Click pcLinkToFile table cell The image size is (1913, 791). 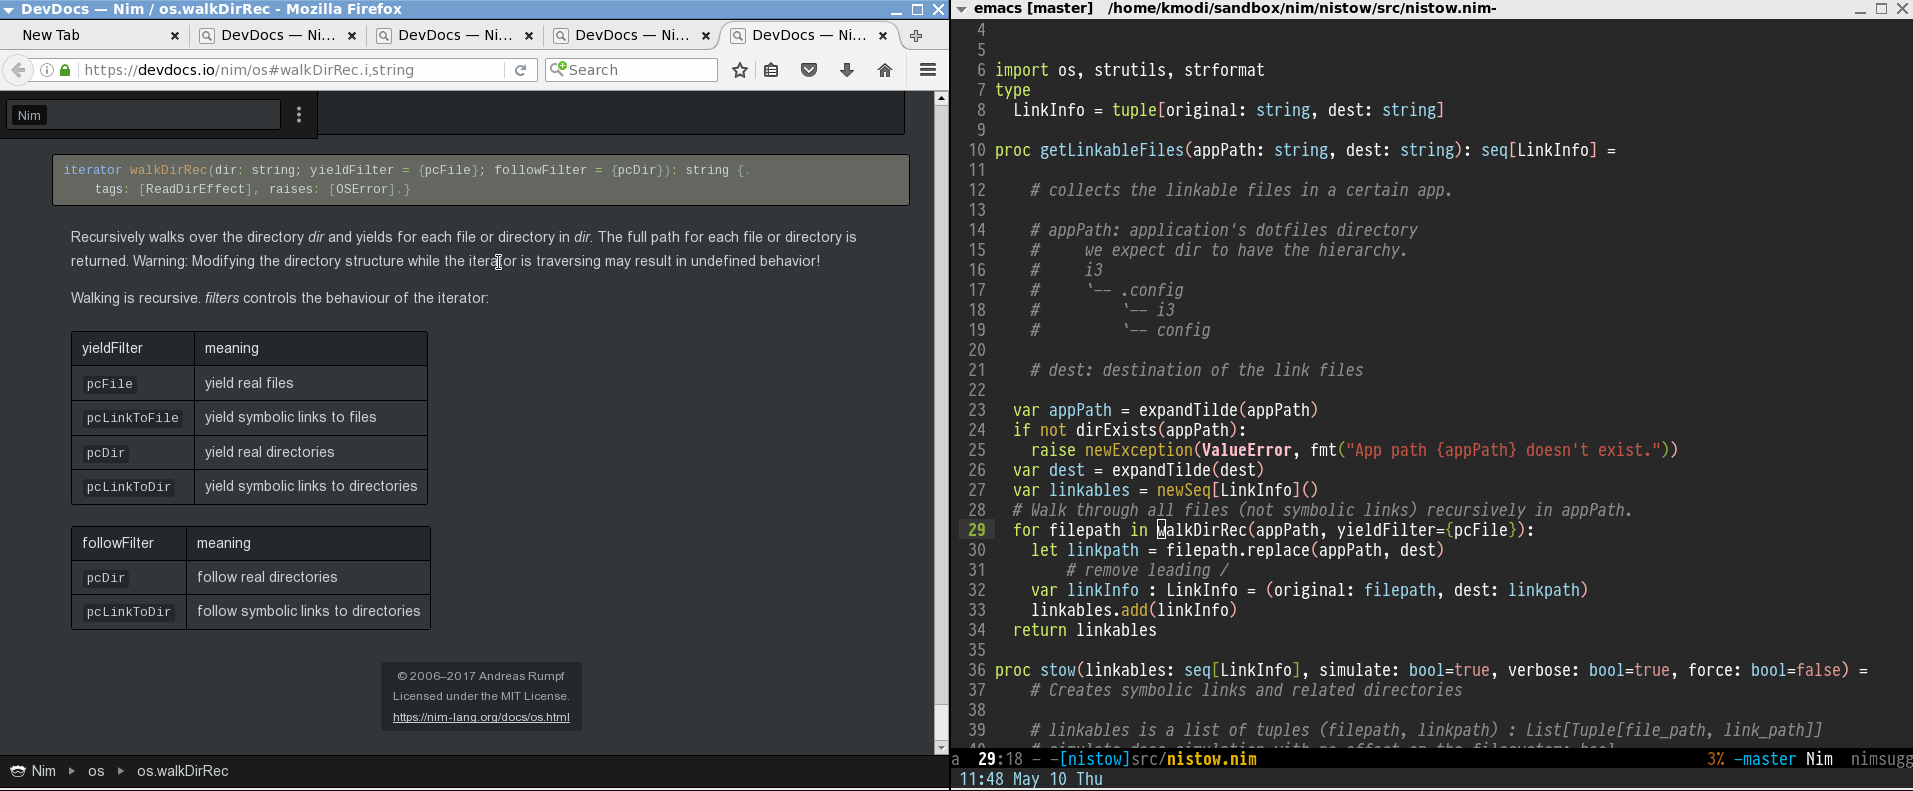[132, 418]
